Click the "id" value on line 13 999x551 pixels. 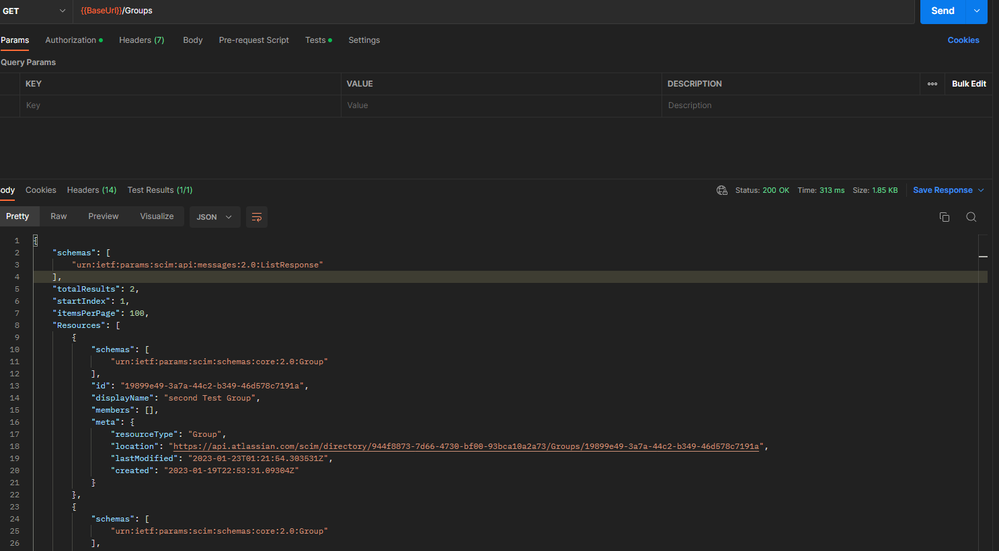[x=212, y=386]
